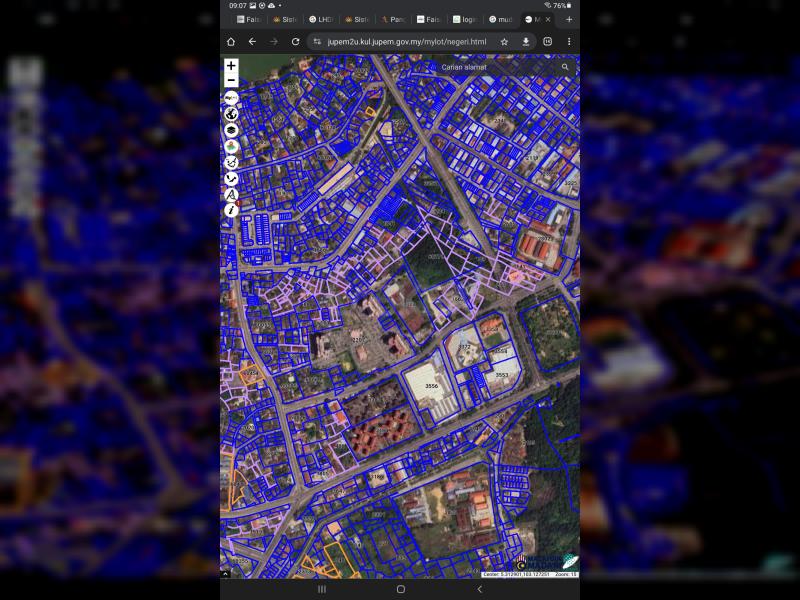Open the map layers stack tool
This screenshot has width=800, height=600.
pos(231,130)
